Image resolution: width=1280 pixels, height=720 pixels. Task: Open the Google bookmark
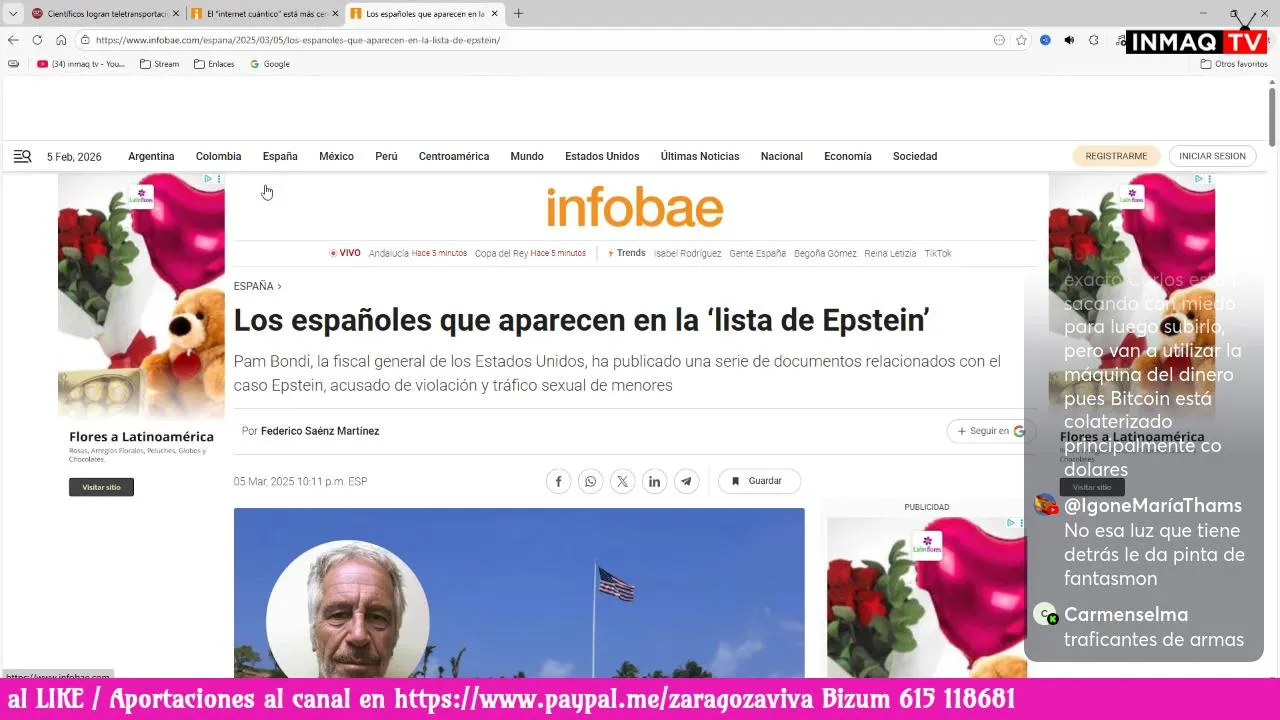pyautogui.click(x=270, y=64)
